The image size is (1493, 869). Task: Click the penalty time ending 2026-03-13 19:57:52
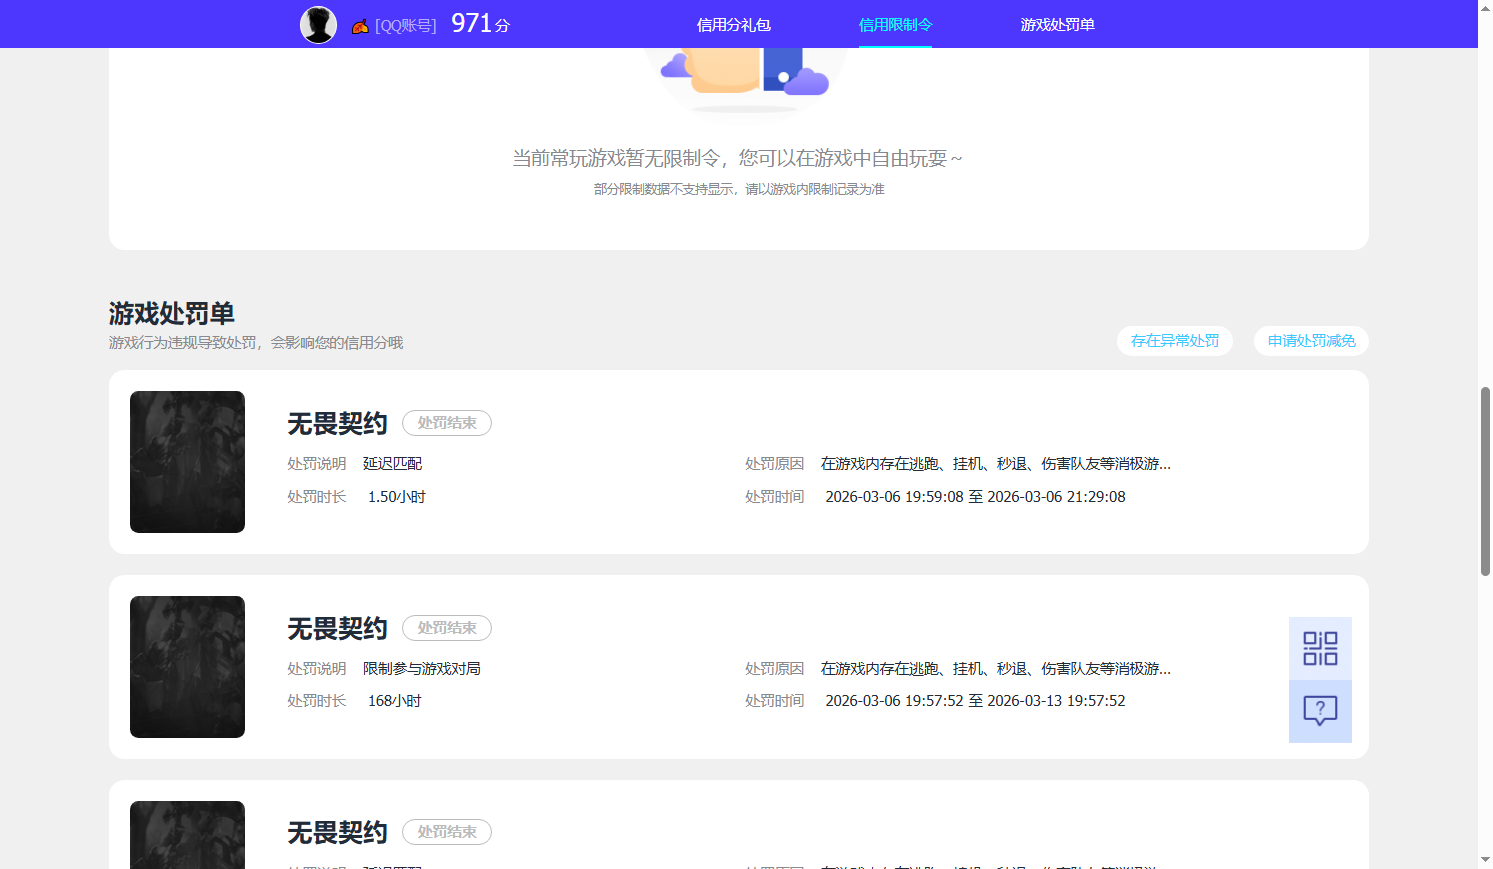point(975,701)
